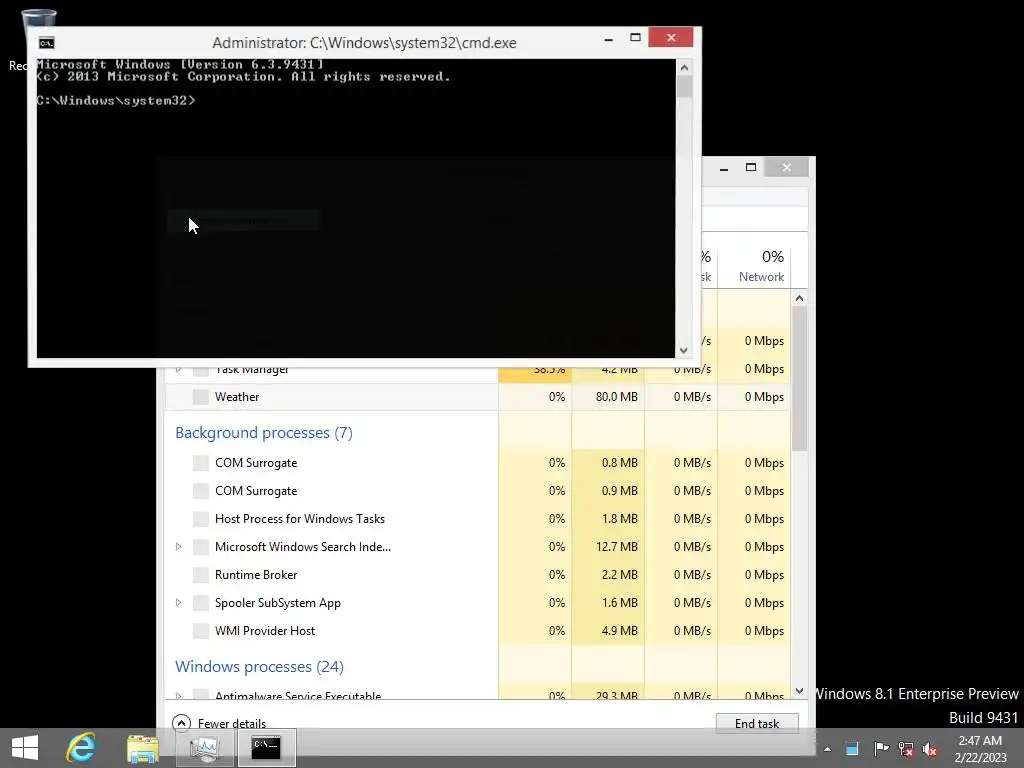Viewport: 1024px width, 768px height.
Task: Click the 80.0 MB memory value for Weather
Action: coord(616,396)
